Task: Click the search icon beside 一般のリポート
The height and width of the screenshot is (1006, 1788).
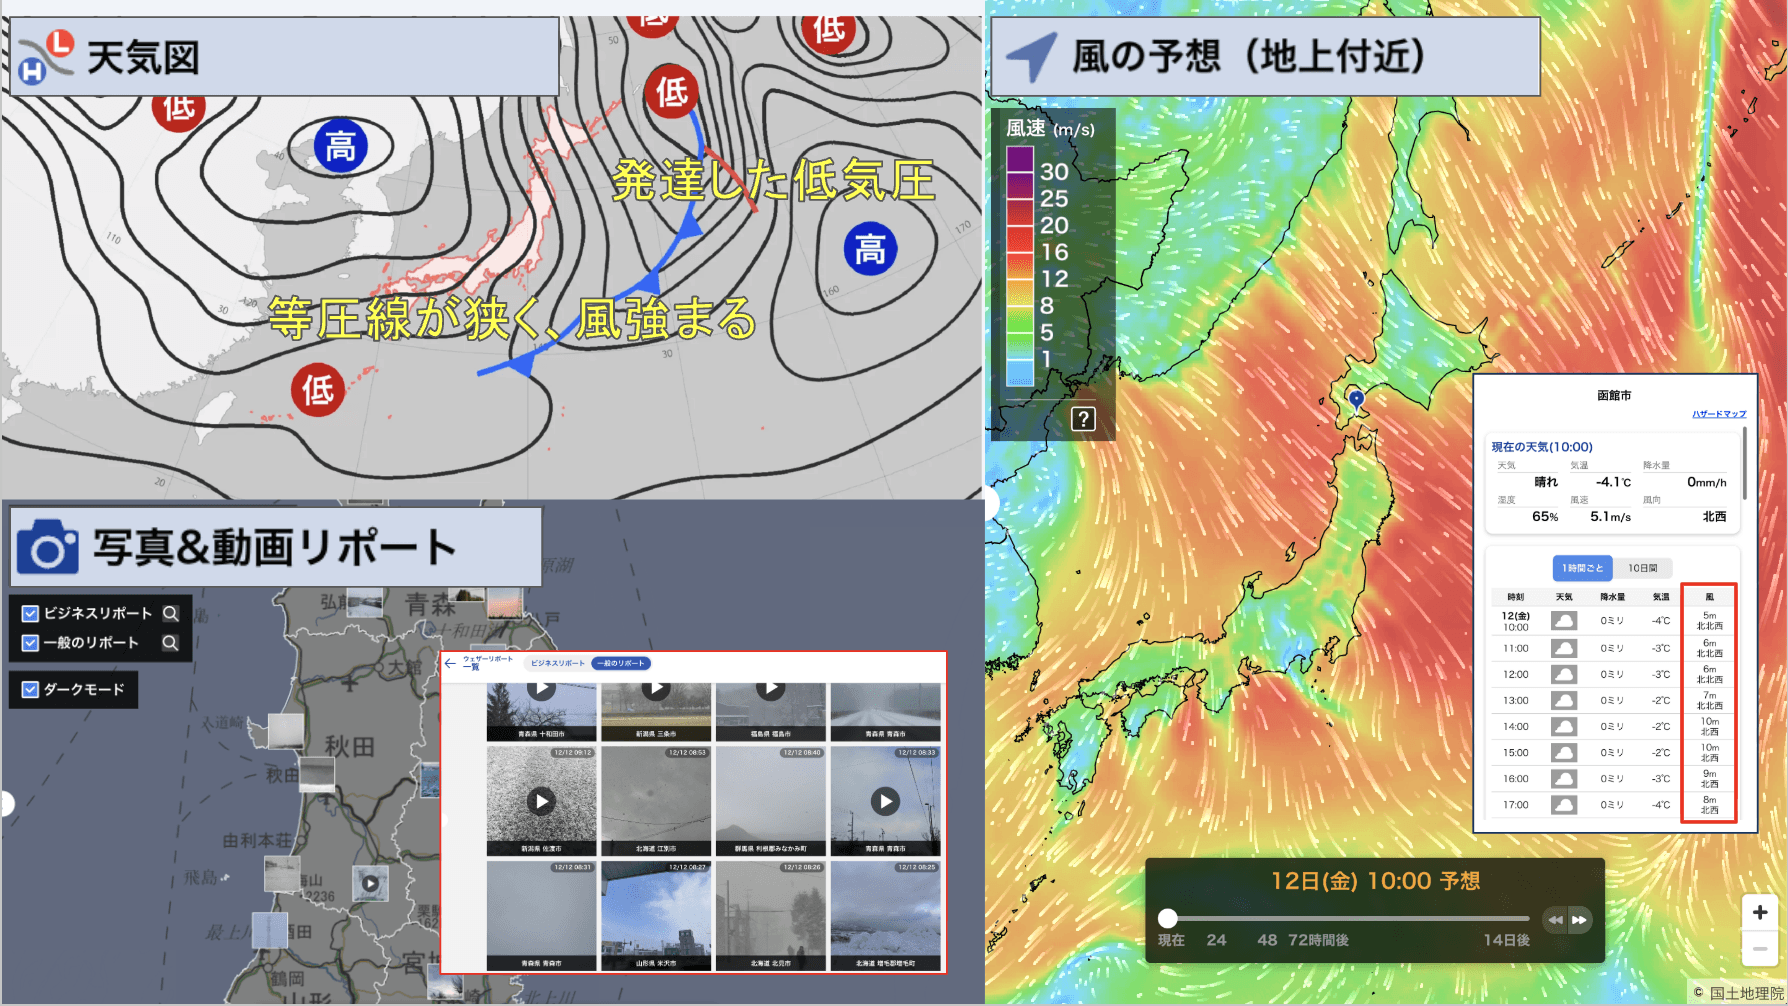Action: [x=171, y=643]
